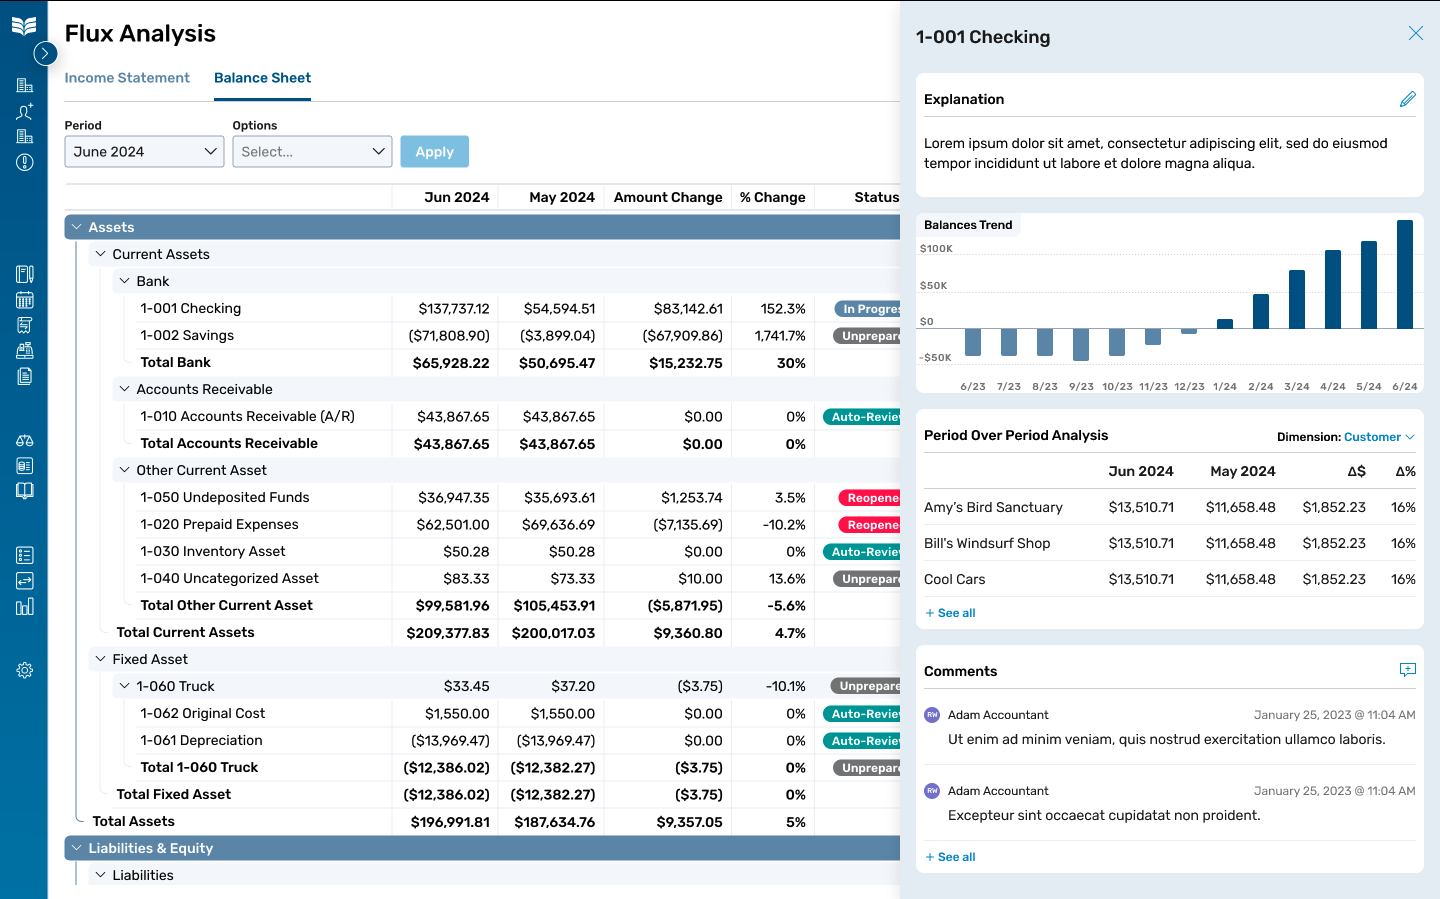Collapse the Assets section

click(x=77, y=227)
